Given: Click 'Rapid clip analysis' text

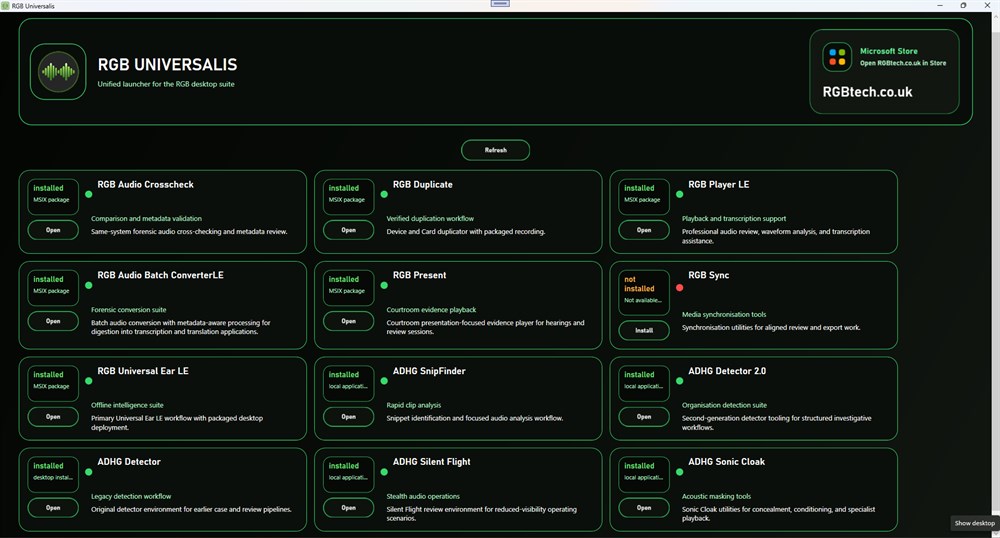Looking at the screenshot, I should click(x=414, y=405).
